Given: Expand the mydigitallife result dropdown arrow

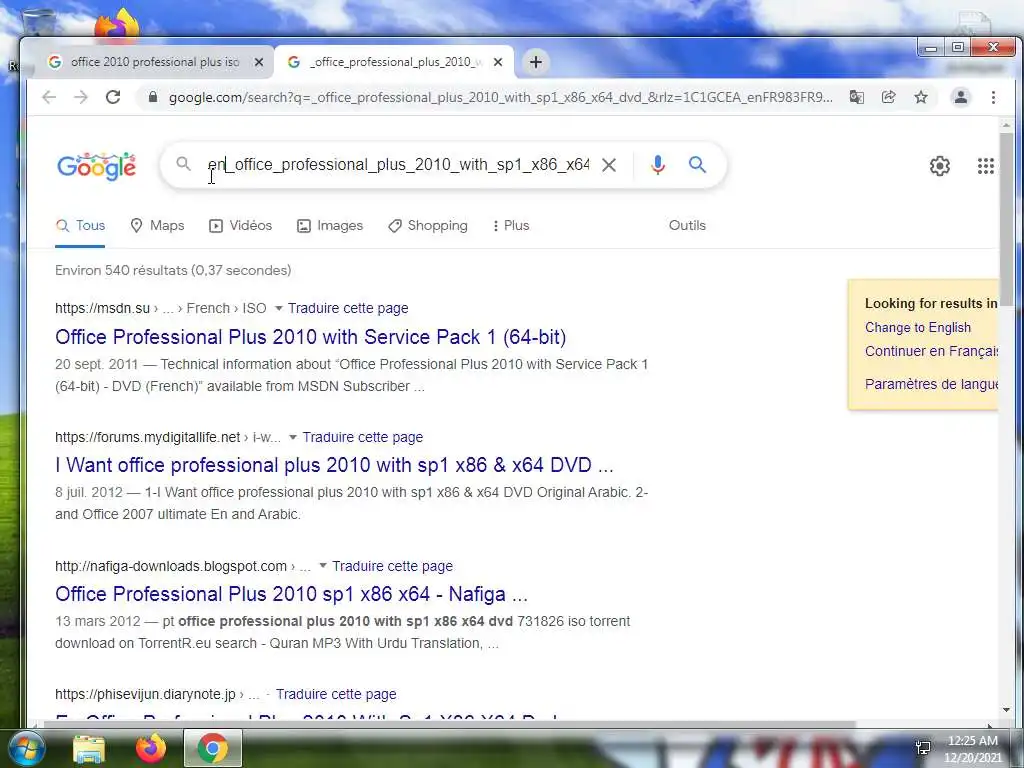Looking at the screenshot, I should click(x=293, y=437).
